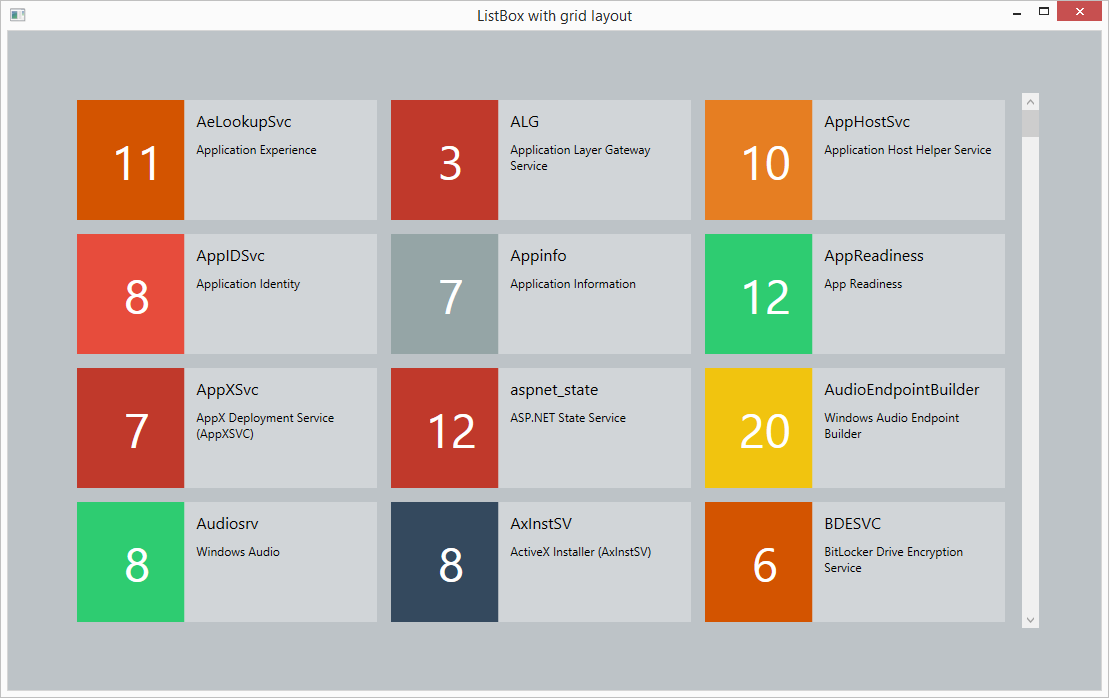Click the scrollbar down arrow
This screenshot has width=1109, height=698.
pyautogui.click(x=1030, y=618)
